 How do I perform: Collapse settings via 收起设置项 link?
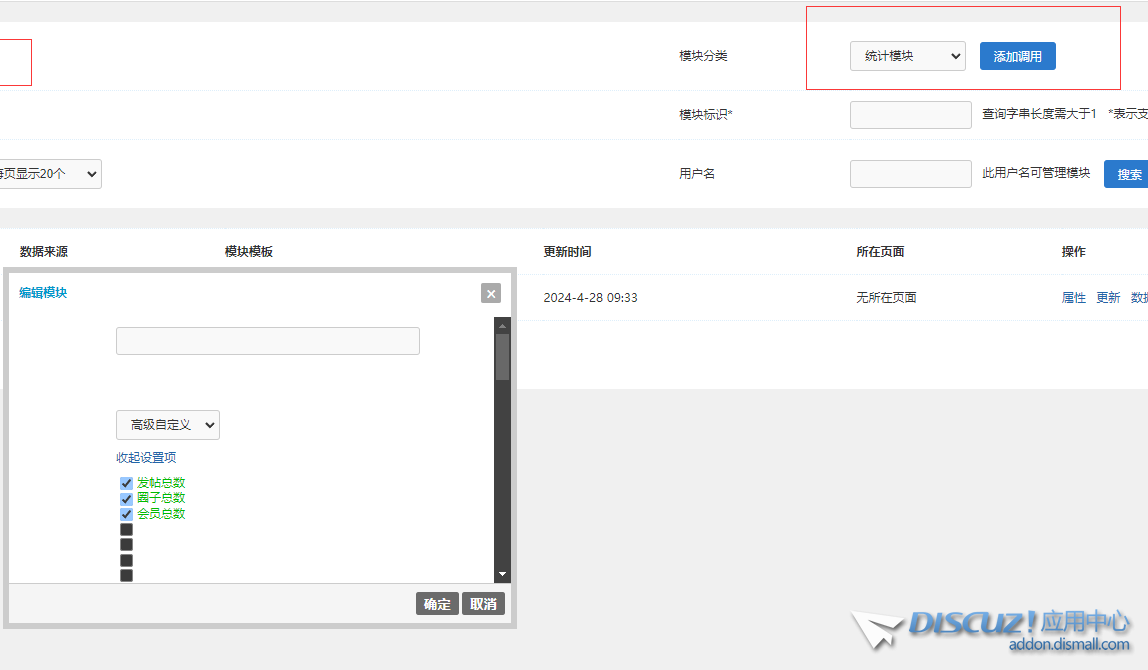pyautogui.click(x=146, y=457)
